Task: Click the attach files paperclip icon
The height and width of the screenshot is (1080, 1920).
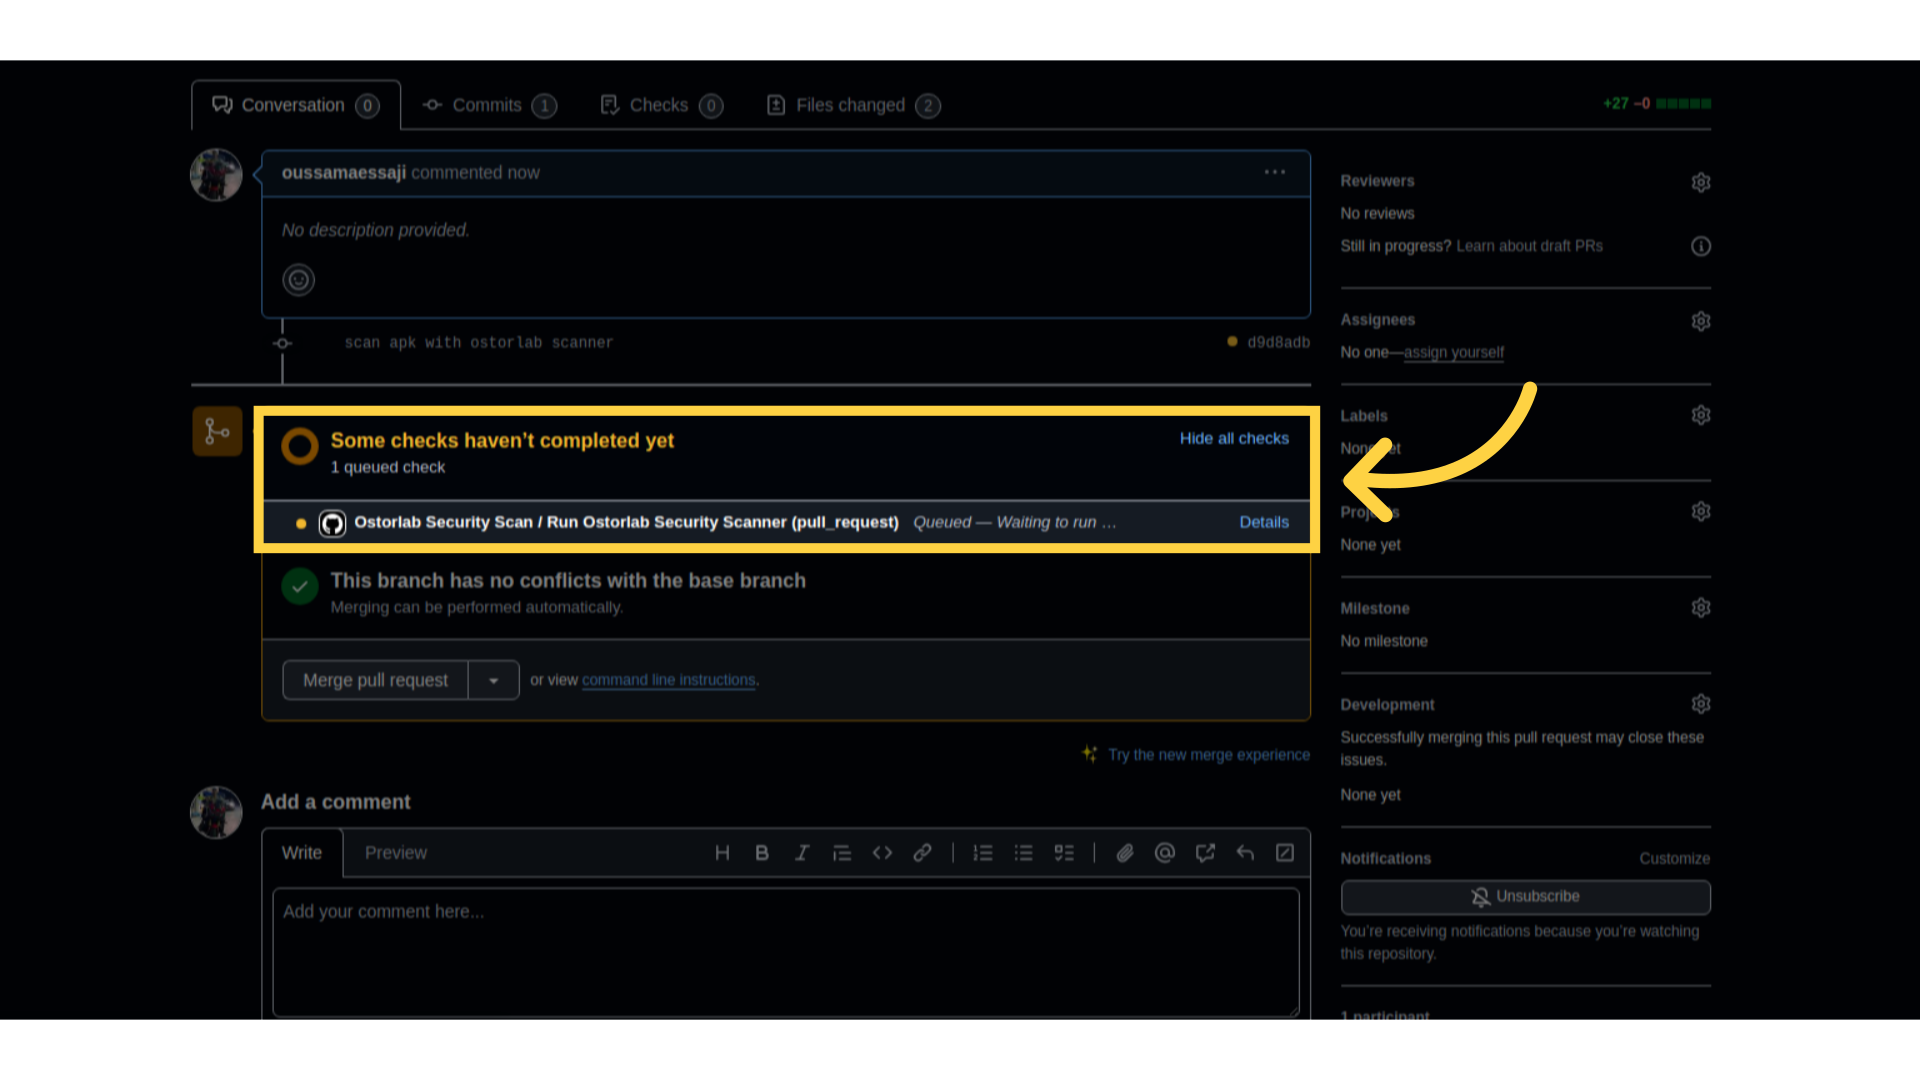Action: (1125, 853)
